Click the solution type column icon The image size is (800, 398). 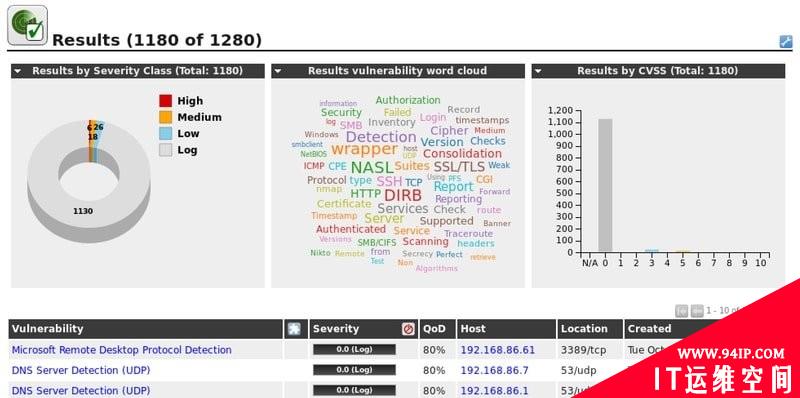(294, 329)
